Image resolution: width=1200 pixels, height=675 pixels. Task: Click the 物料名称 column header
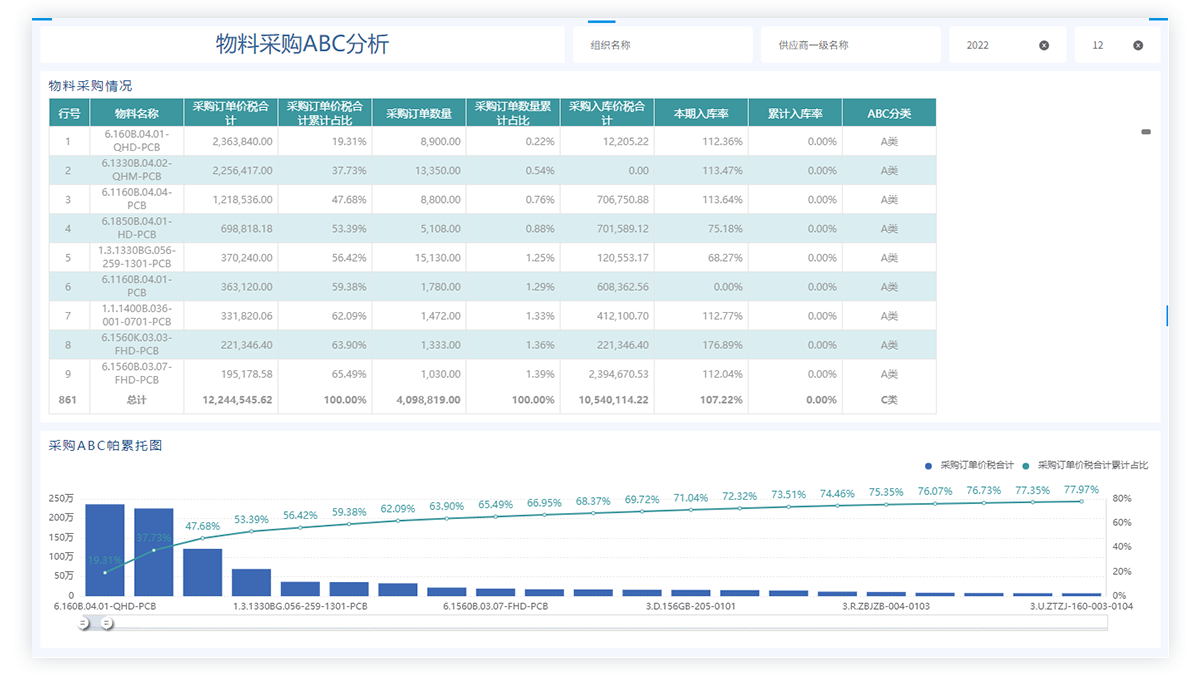pyautogui.click(x=136, y=113)
